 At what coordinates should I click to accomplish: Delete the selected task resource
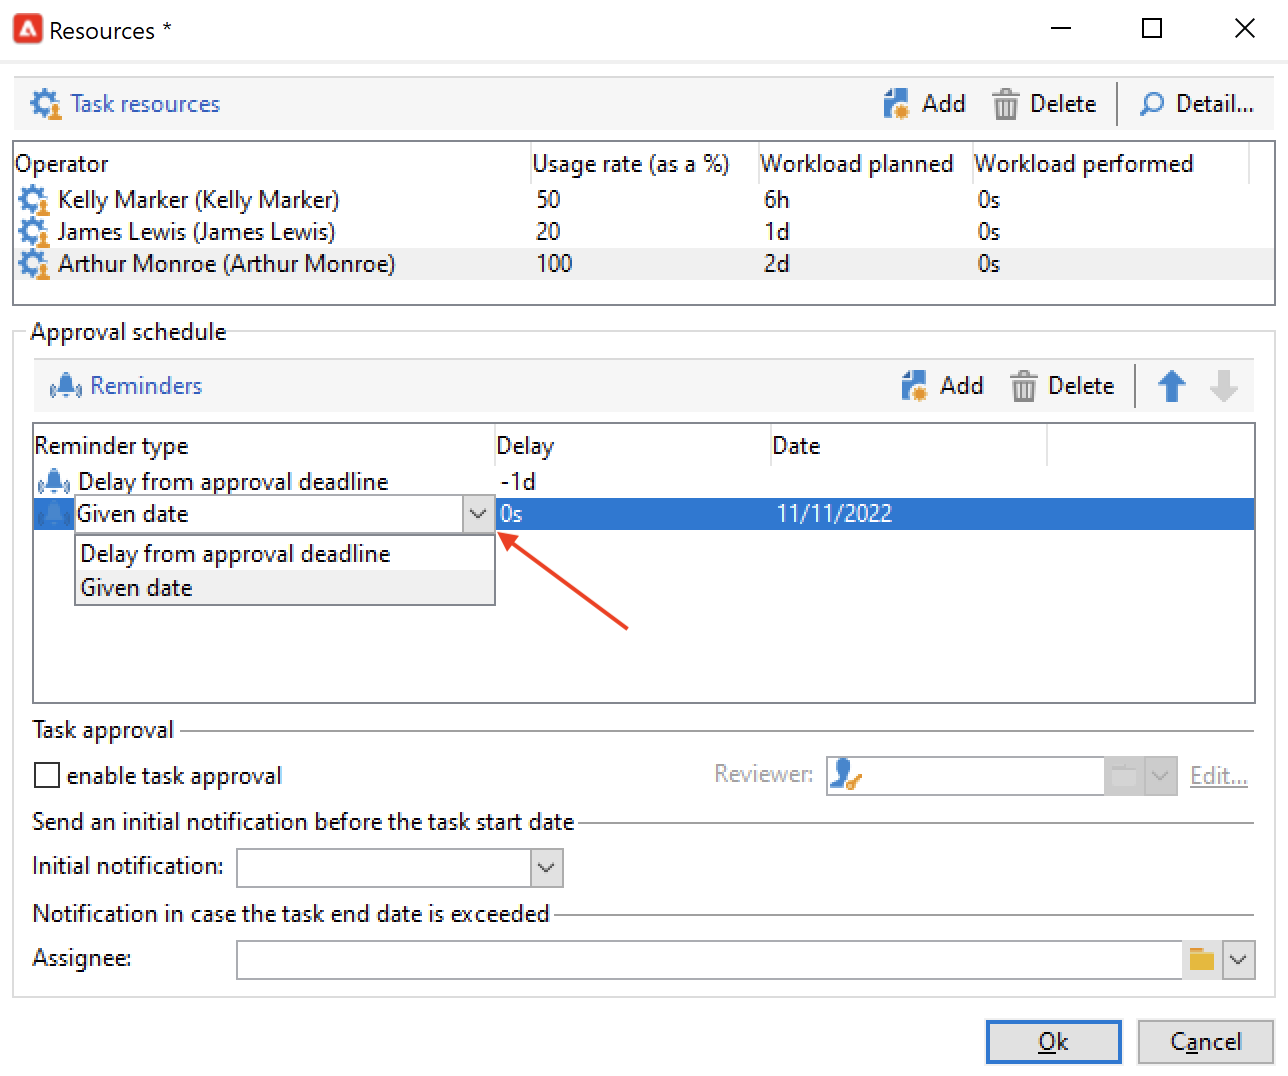click(x=1044, y=104)
